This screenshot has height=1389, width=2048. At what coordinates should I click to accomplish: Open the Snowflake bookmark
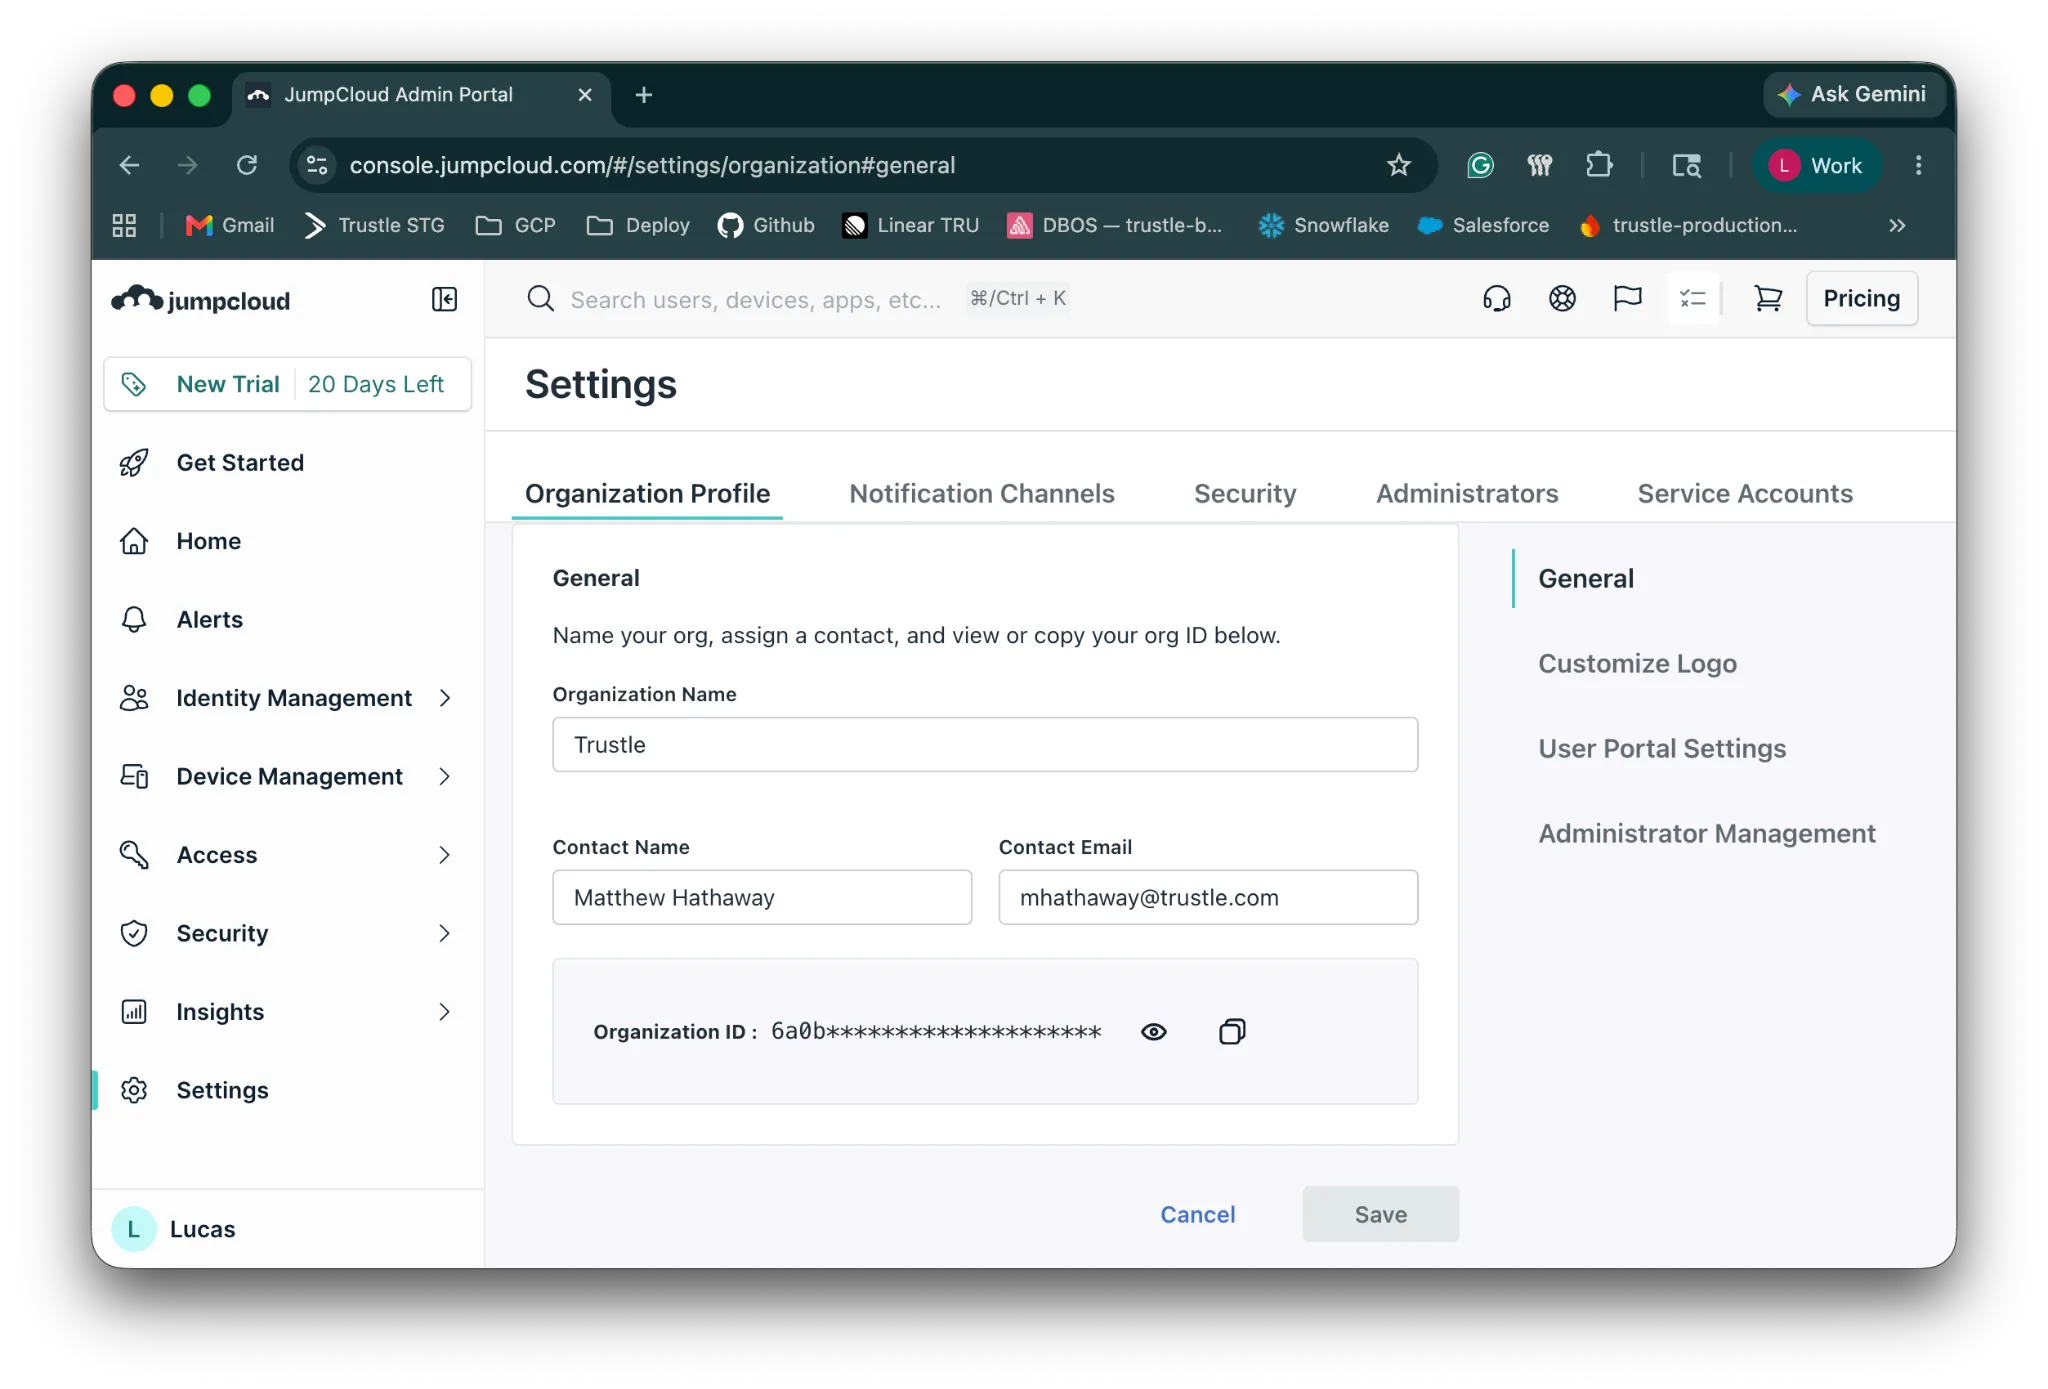click(1323, 225)
